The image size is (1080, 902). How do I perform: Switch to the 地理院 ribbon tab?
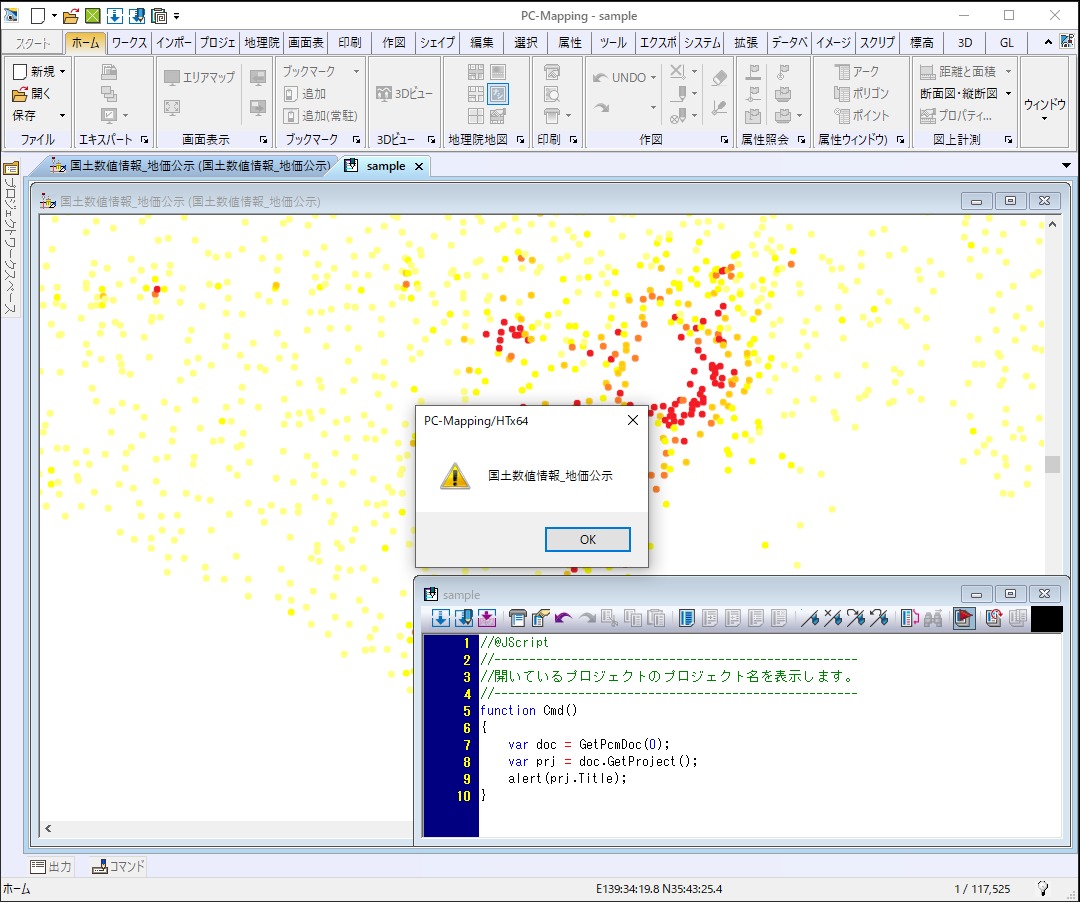point(262,43)
